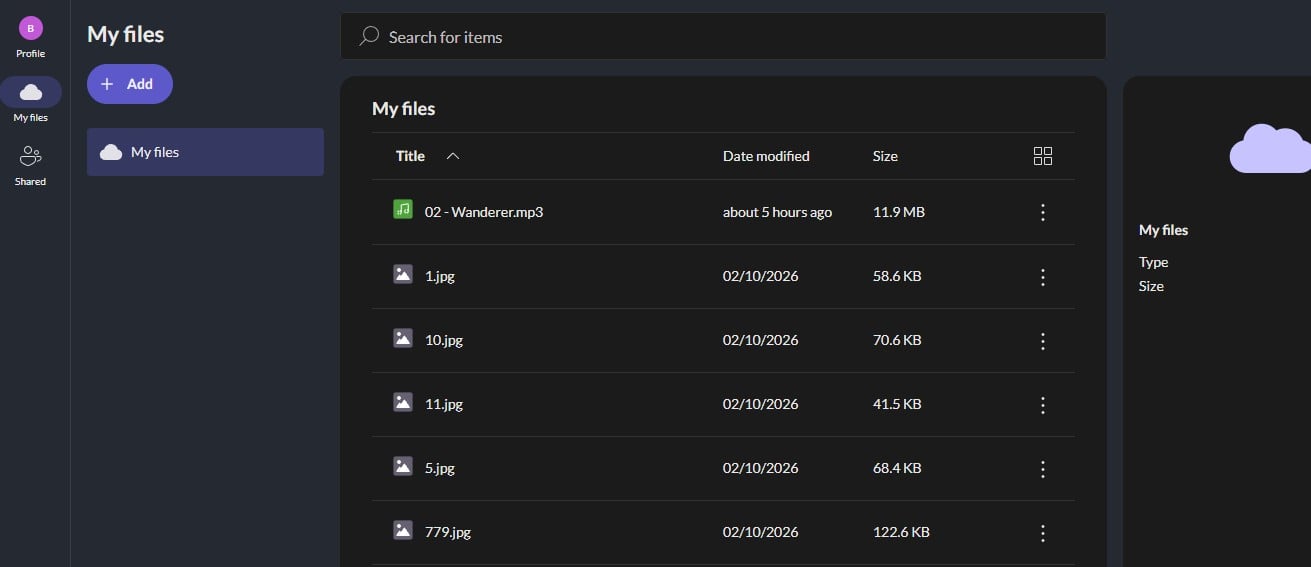The image size is (1311, 567).
Task: Focus the Search for items field
Action: [723, 36]
